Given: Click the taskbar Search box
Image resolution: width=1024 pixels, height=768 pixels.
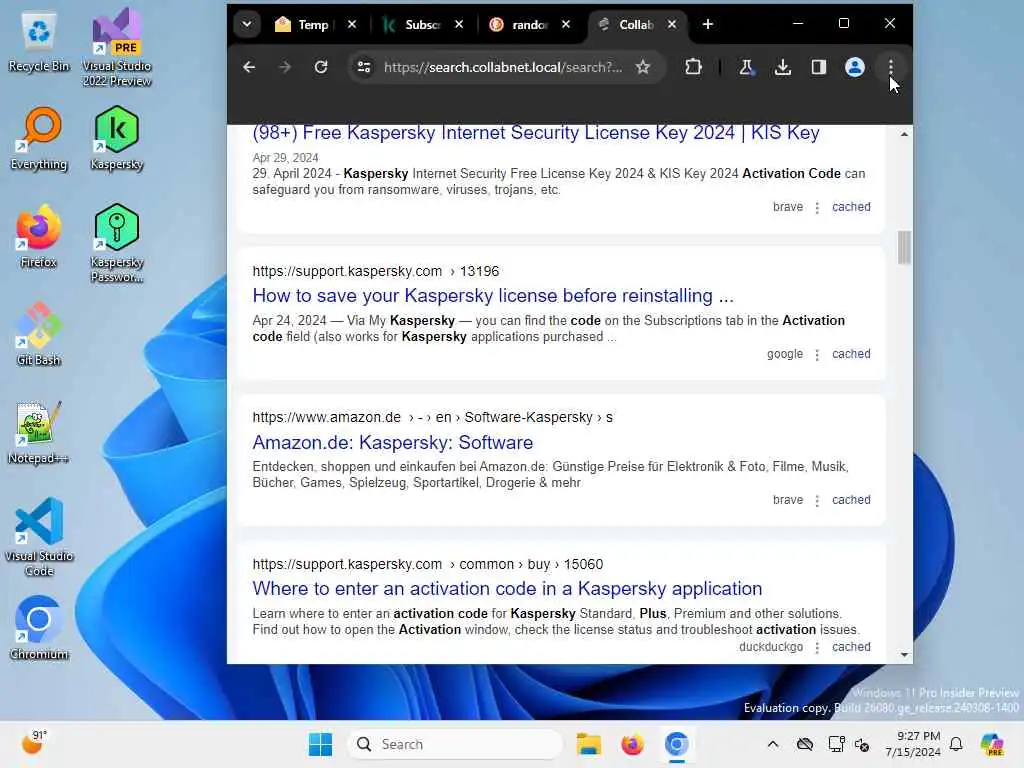Looking at the screenshot, I should click(x=455, y=744).
